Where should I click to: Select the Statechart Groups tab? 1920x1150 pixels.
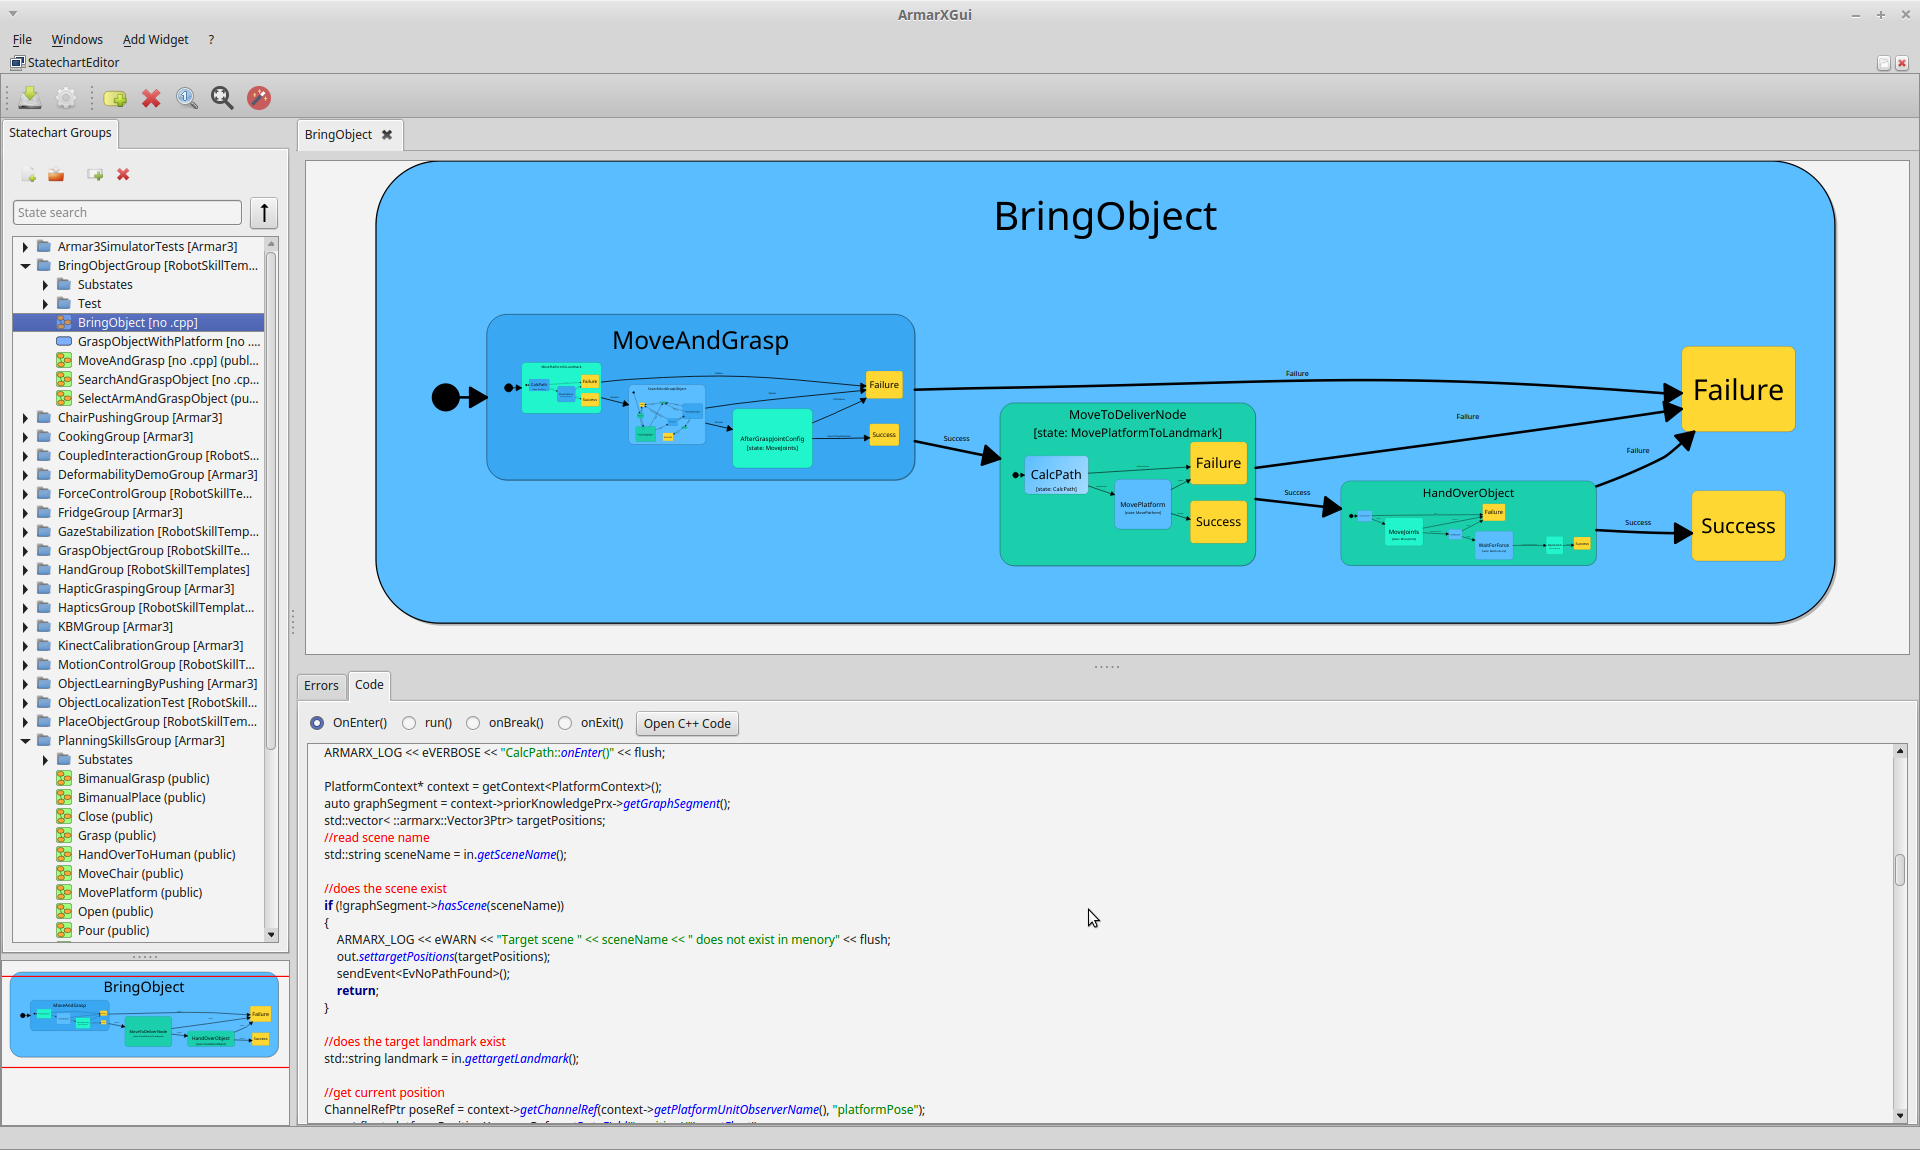coord(60,132)
